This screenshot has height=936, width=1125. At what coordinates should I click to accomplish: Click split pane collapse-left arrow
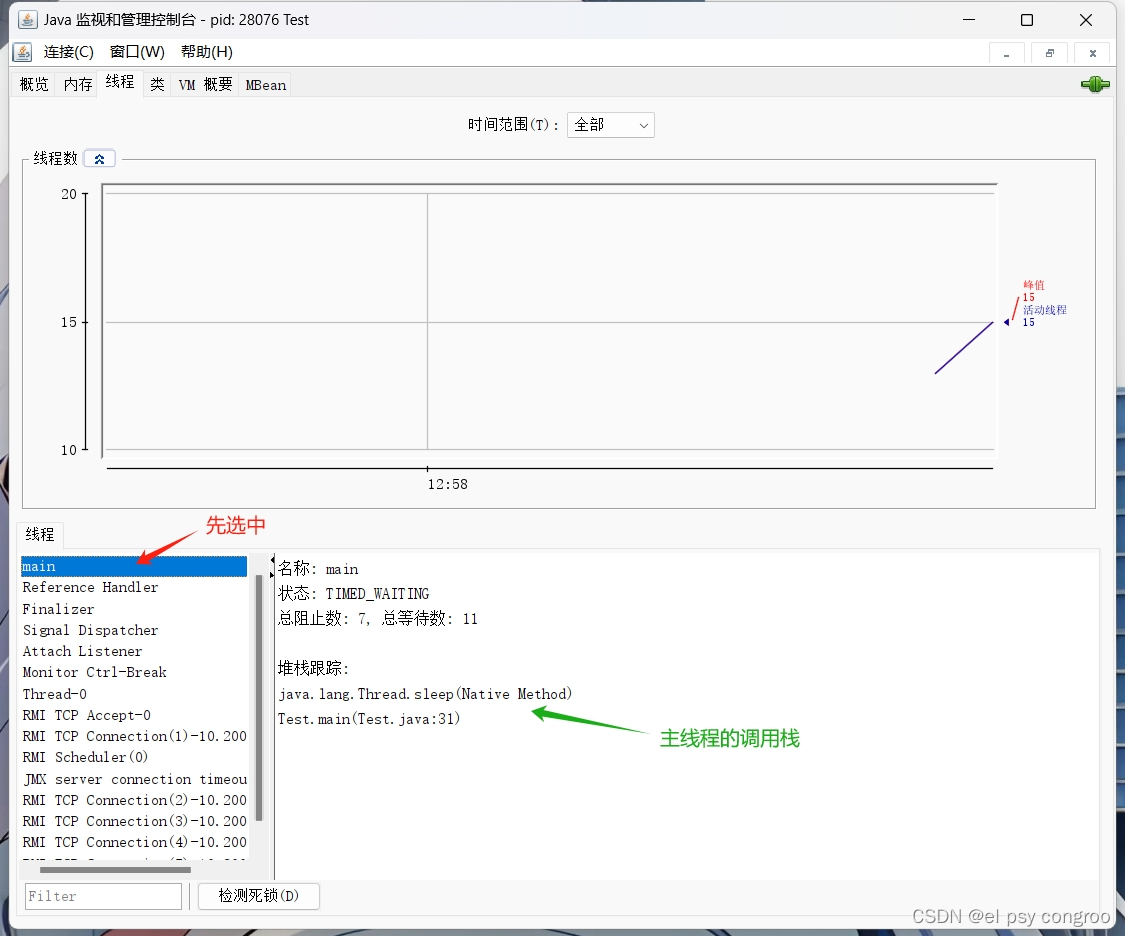[273, 559]
